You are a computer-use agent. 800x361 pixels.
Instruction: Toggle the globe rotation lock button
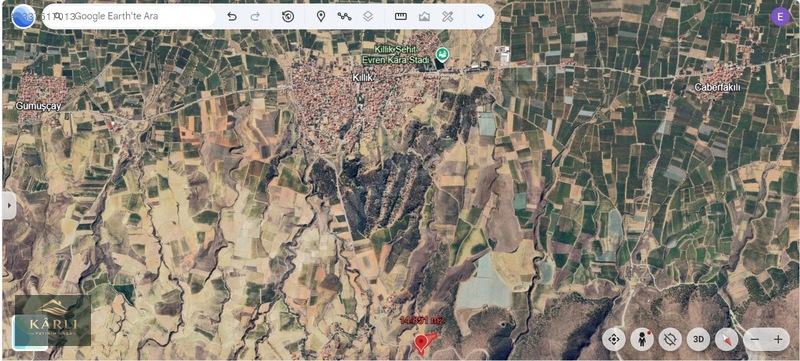tap(670, 339)
